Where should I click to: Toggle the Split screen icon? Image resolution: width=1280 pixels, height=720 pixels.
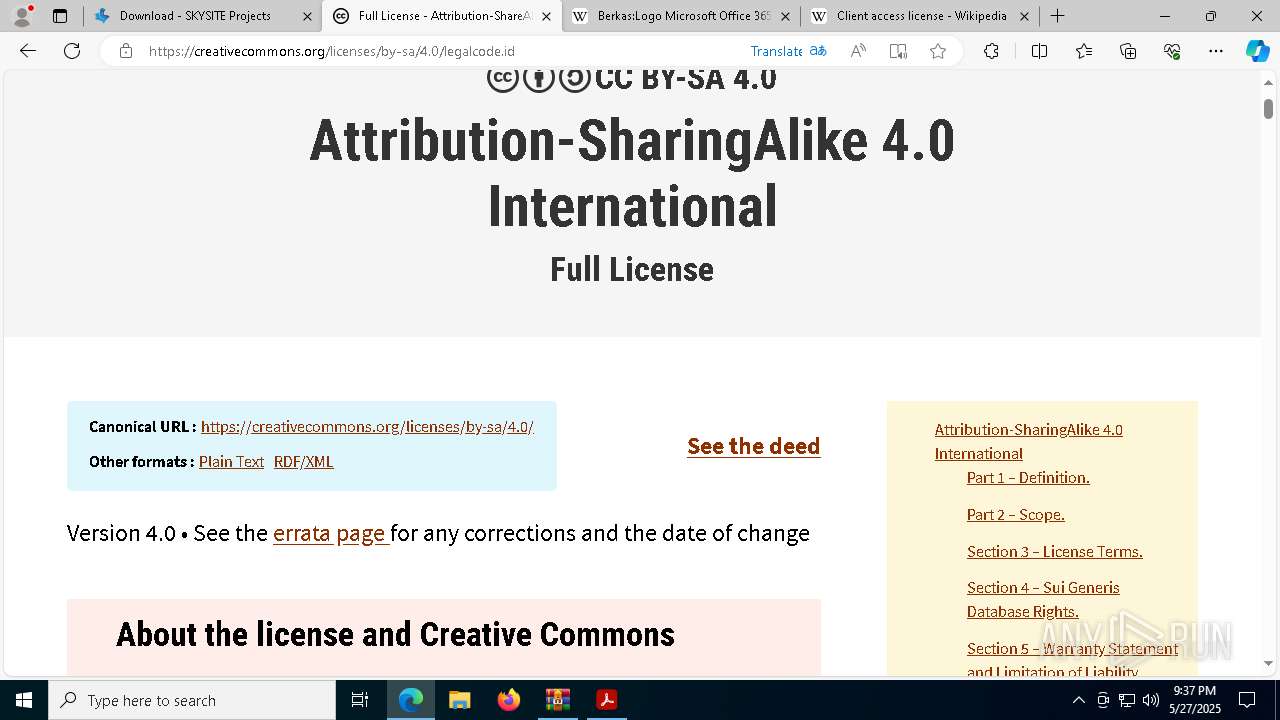coord(1039,51)
